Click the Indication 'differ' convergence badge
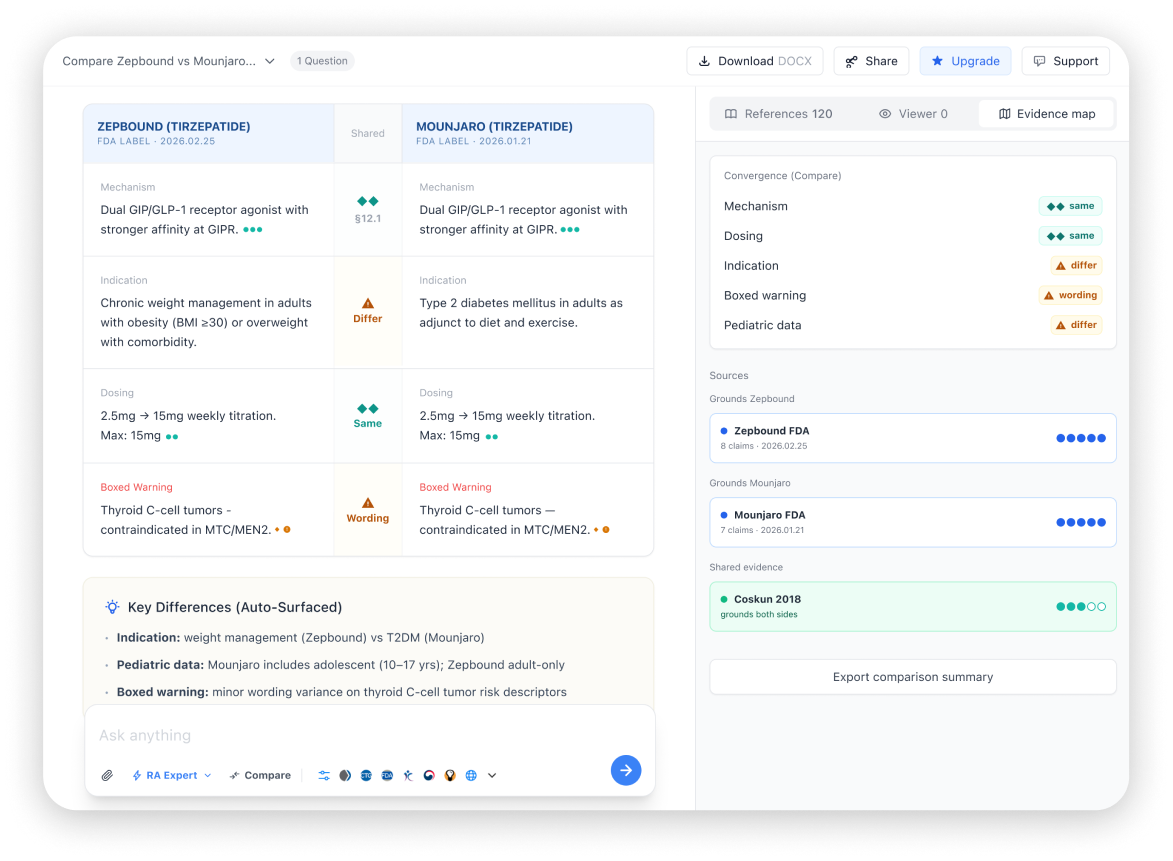 (x=1076, y=266)
